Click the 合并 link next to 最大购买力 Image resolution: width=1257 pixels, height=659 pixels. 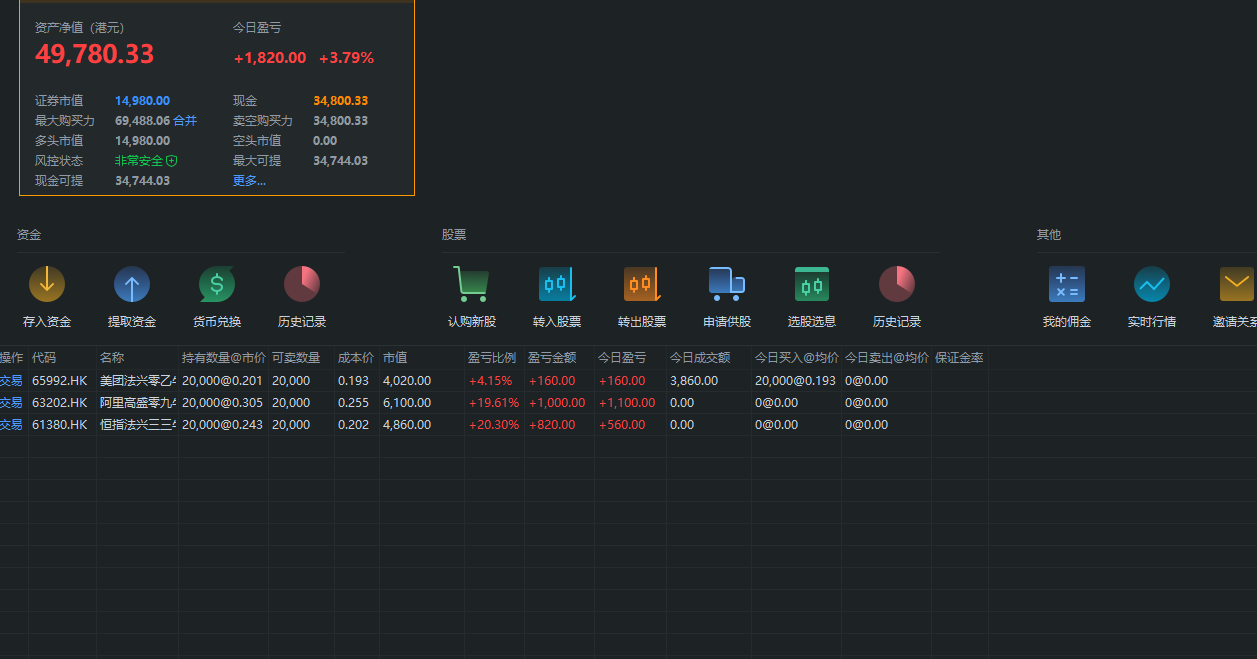(185, 121)
